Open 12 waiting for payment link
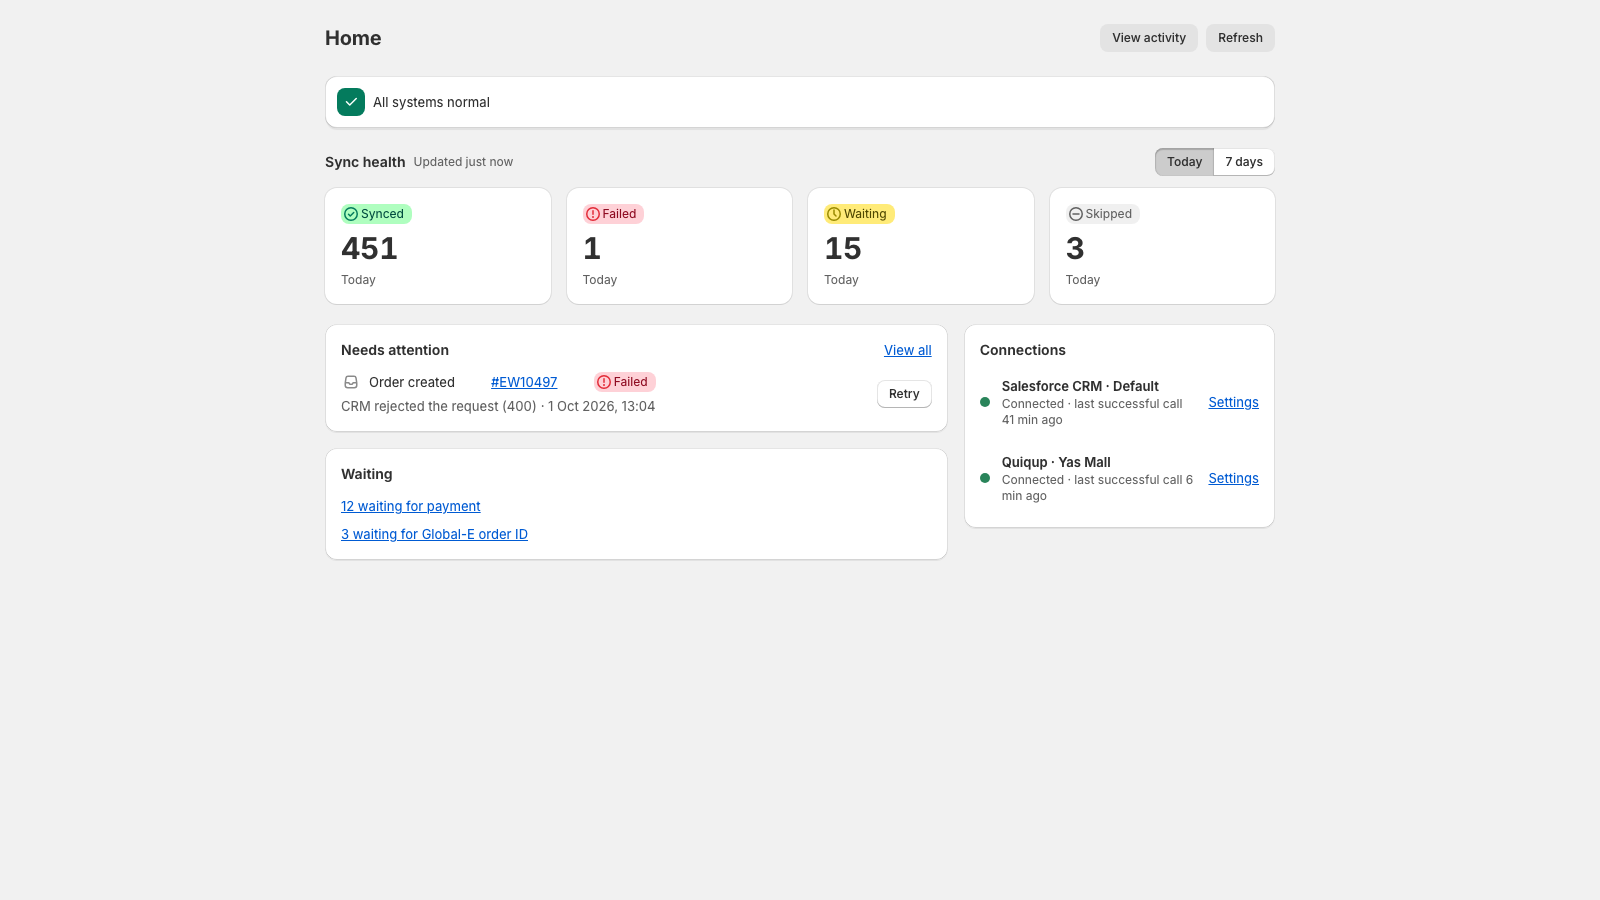 [411, 506]
